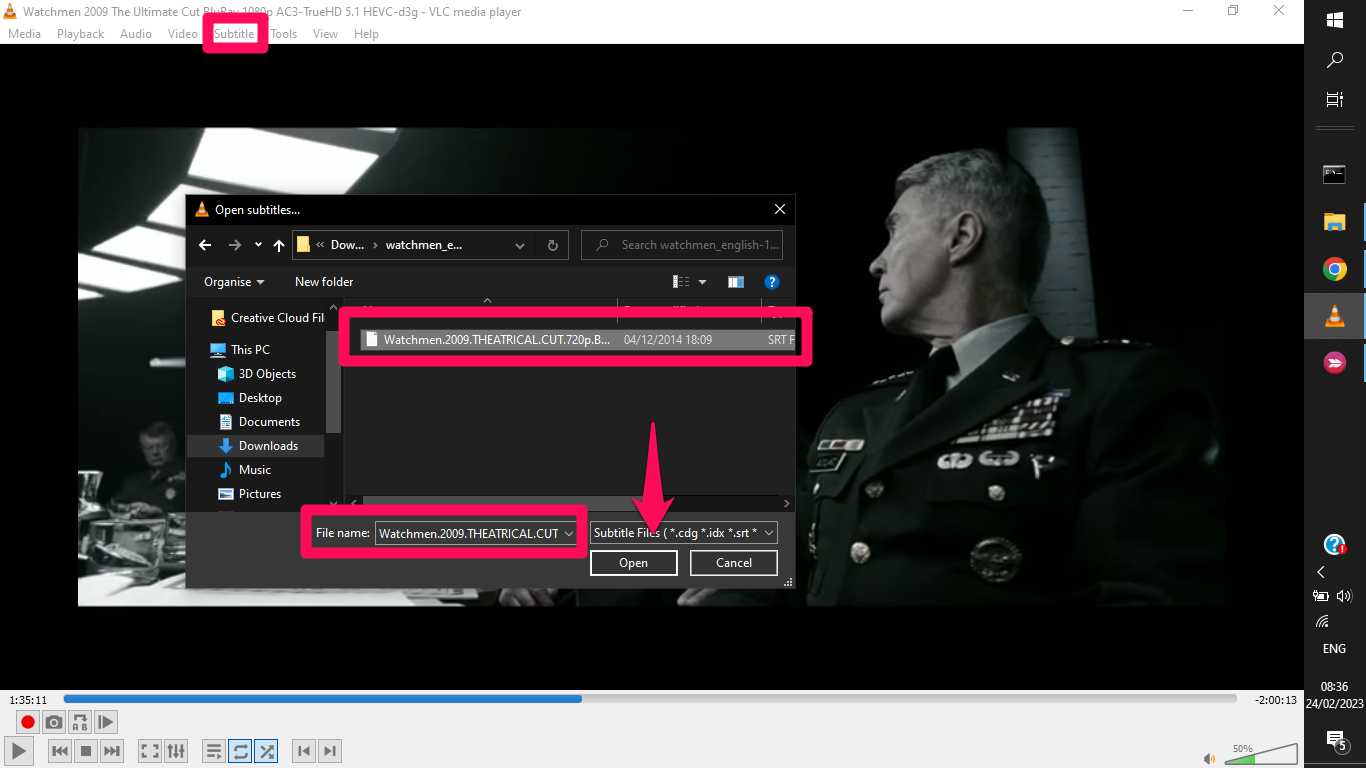1366x768 pixels.
Task: Toggle loop repeat mode
Action: (240, 751)
